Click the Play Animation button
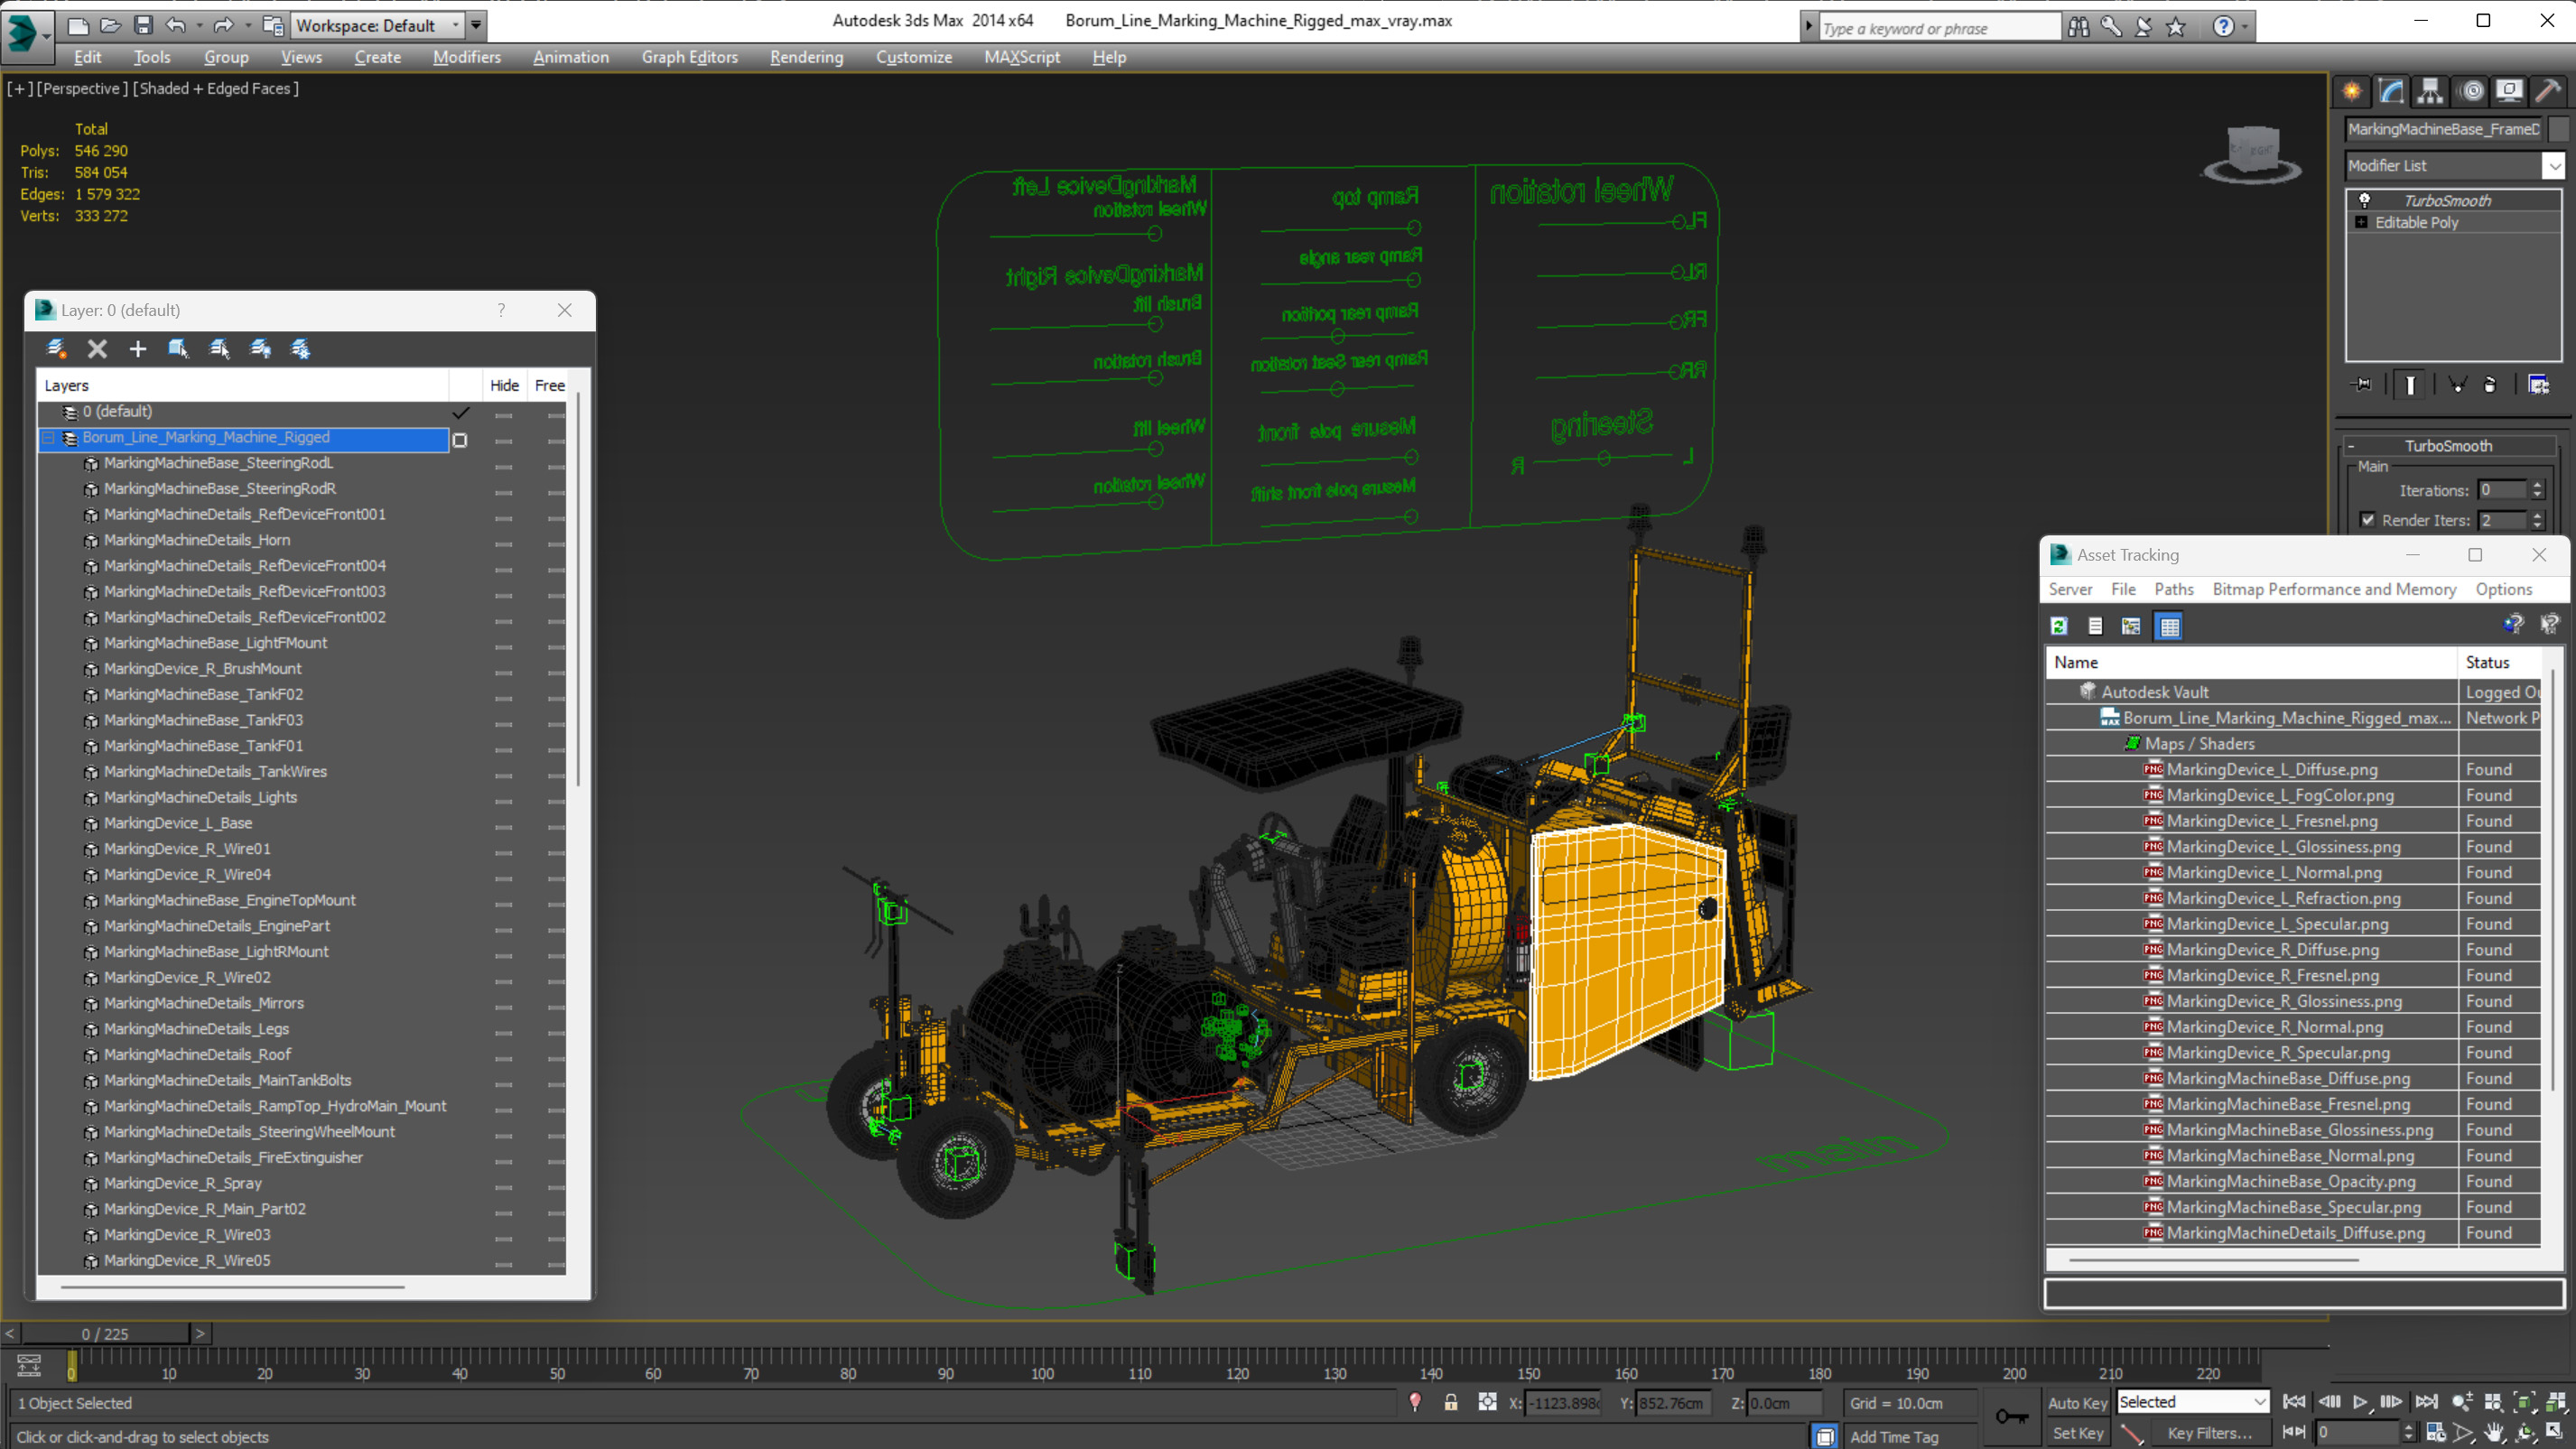Screen dimensions: 2576x1449 [2360, 1402]
